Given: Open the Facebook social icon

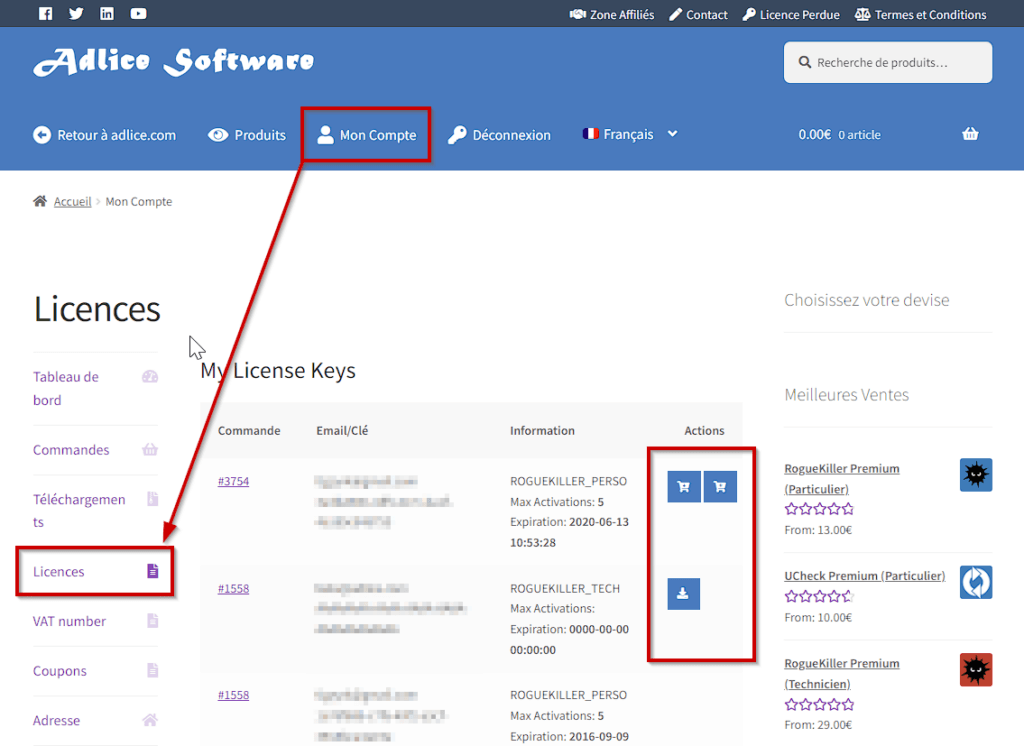Looking at the screenshot, I should click(45, 14).
